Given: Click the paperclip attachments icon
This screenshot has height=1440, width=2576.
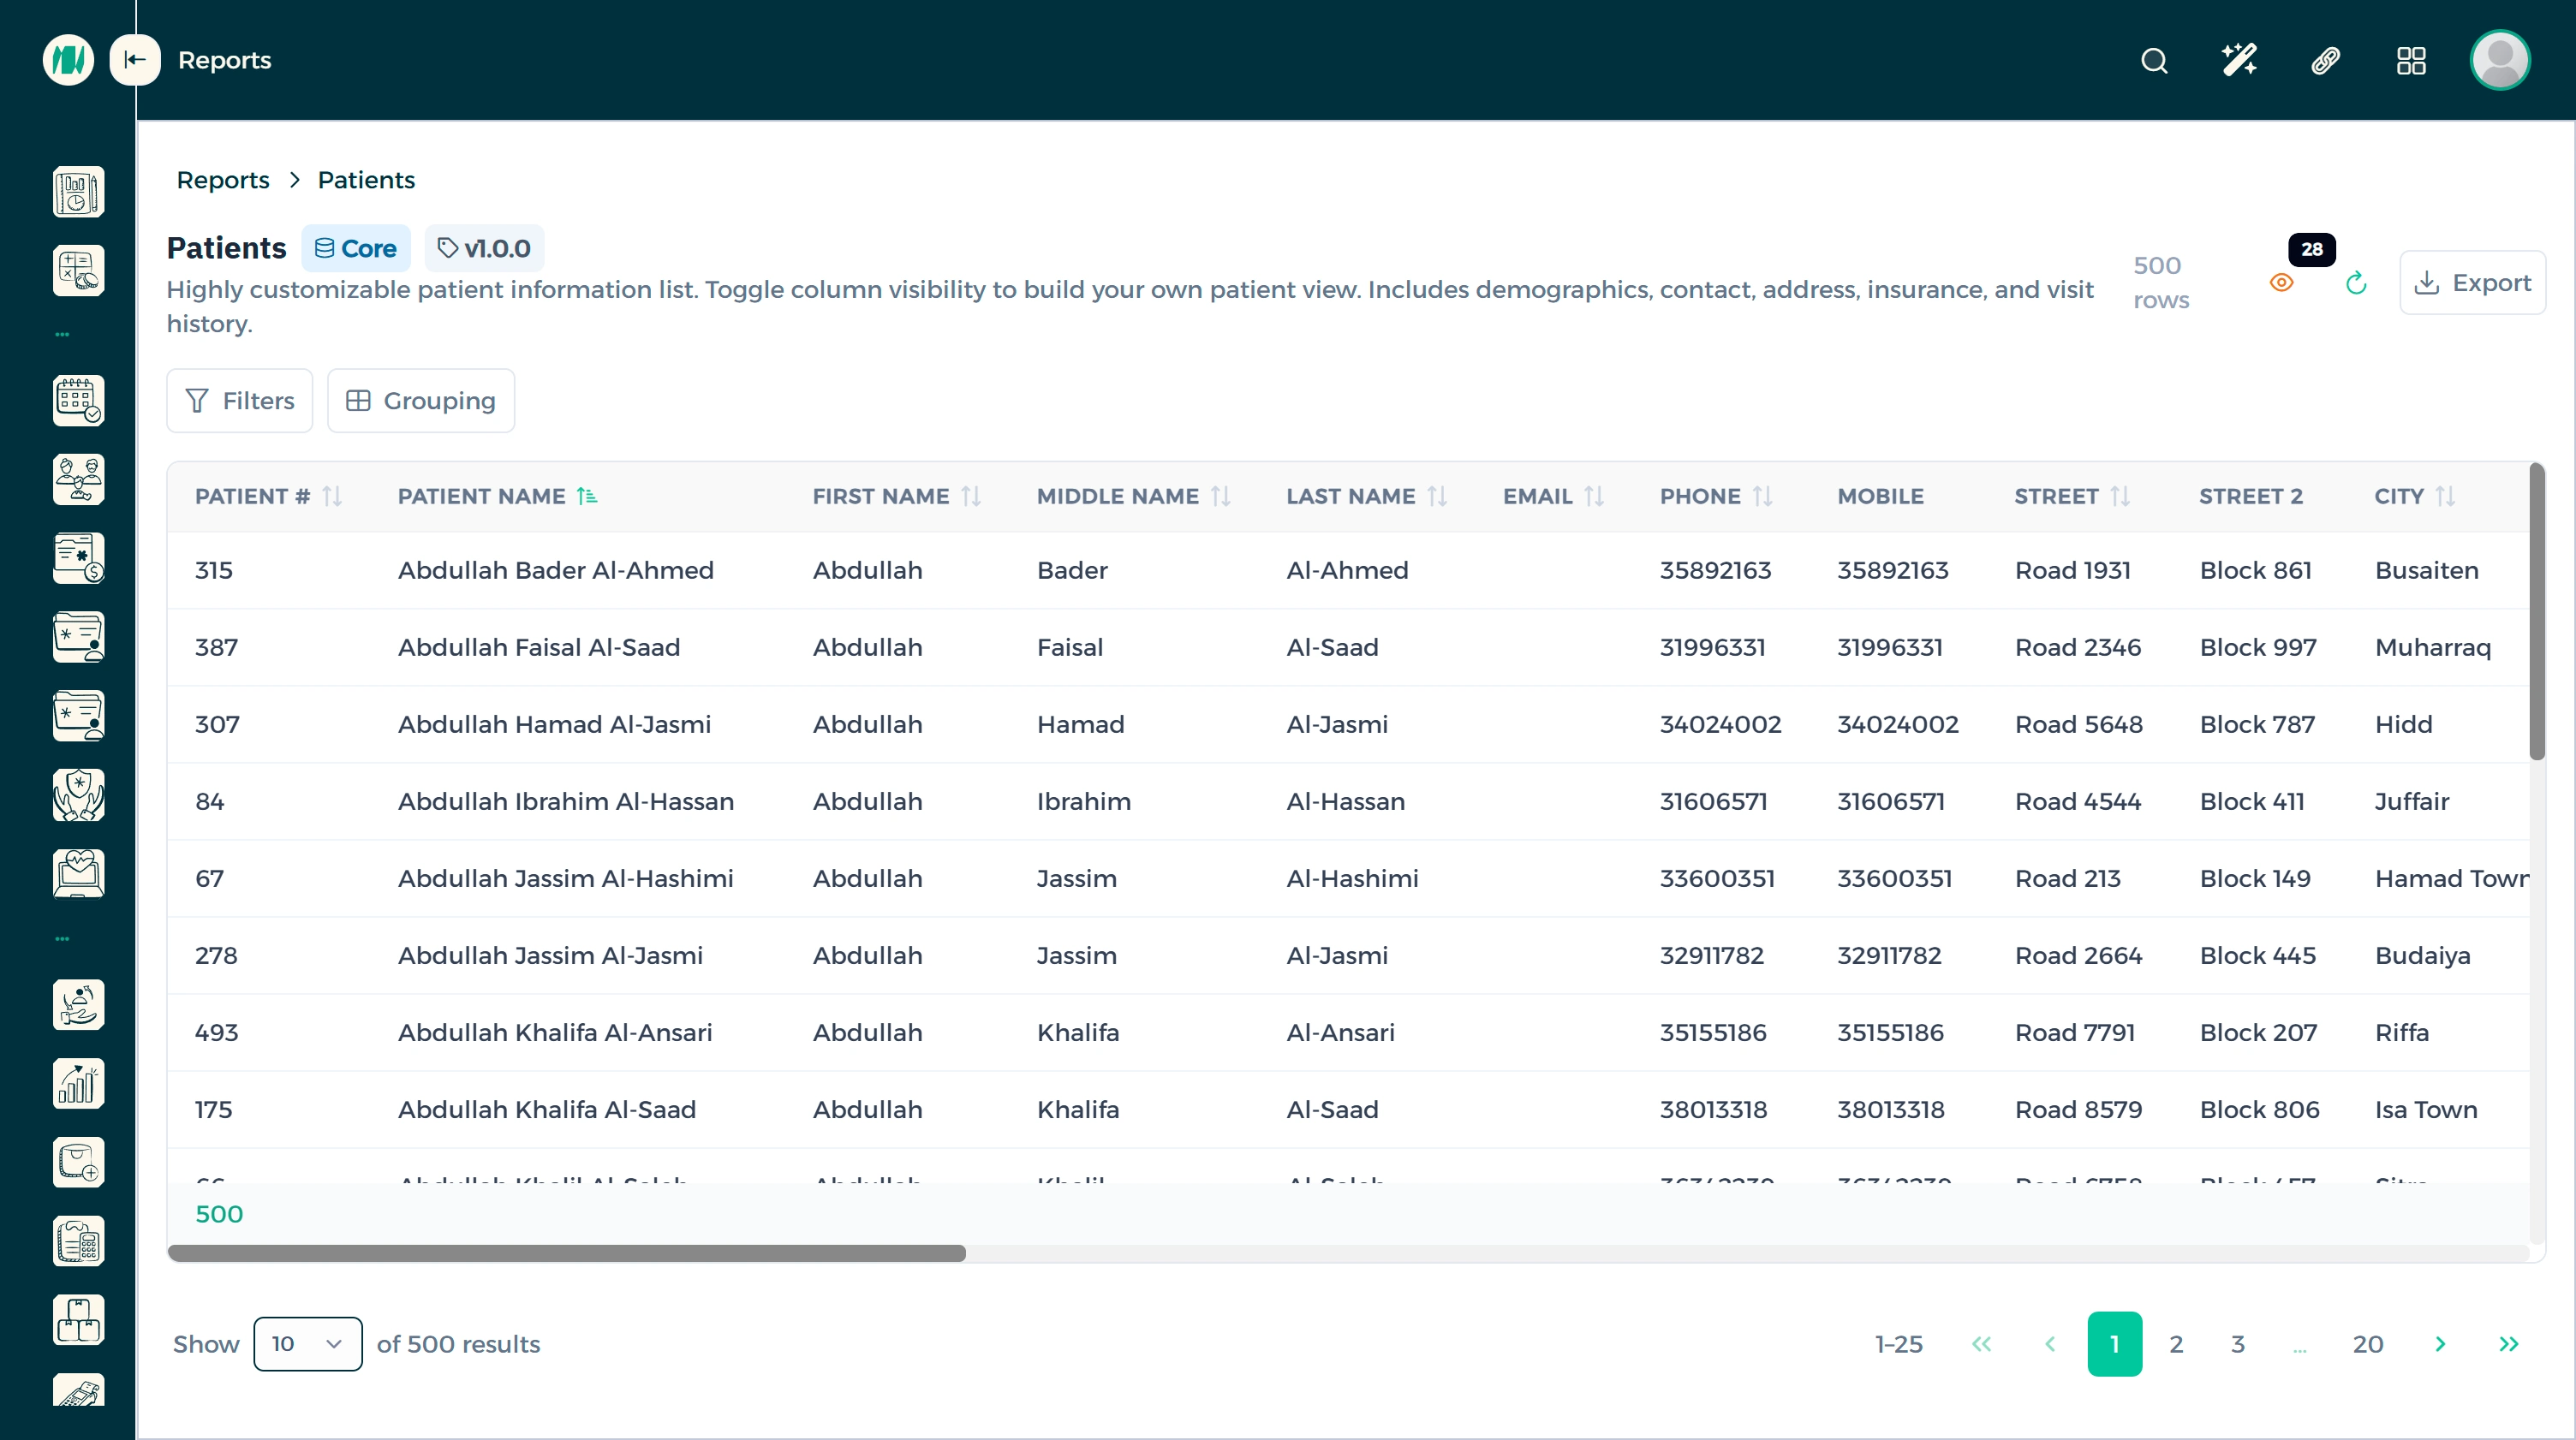Looking at the screenshot, I should 2325,61.
